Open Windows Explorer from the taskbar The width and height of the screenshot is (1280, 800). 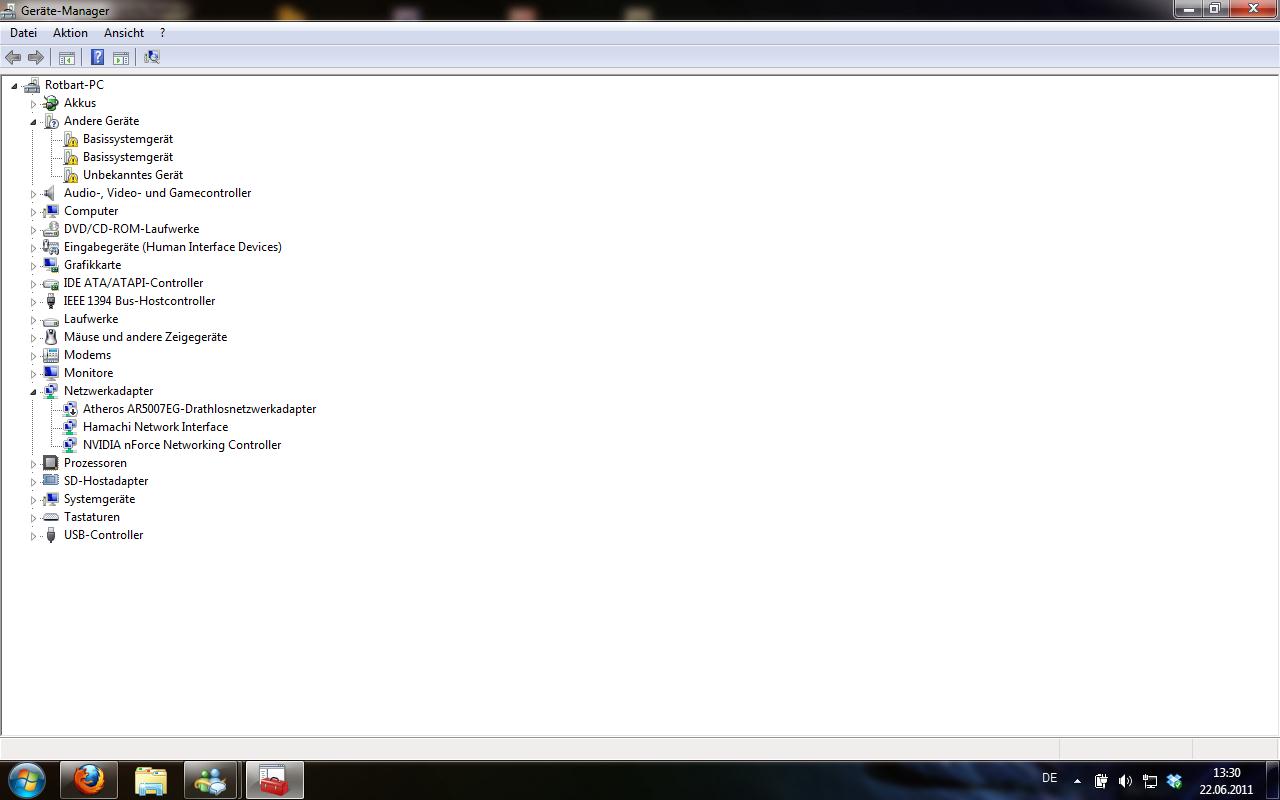151,780
